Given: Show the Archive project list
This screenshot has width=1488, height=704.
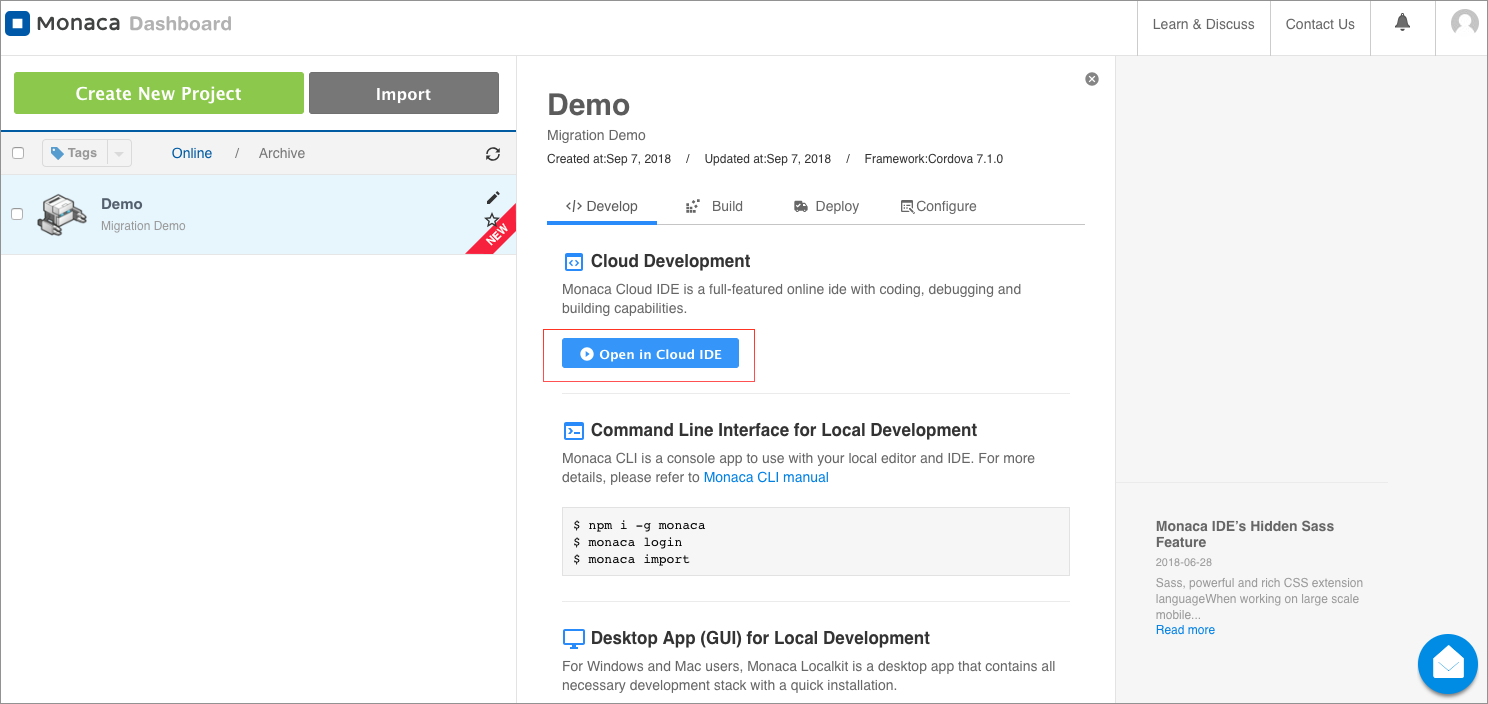Looking at the screenshot, I should (x=282, y=153).
